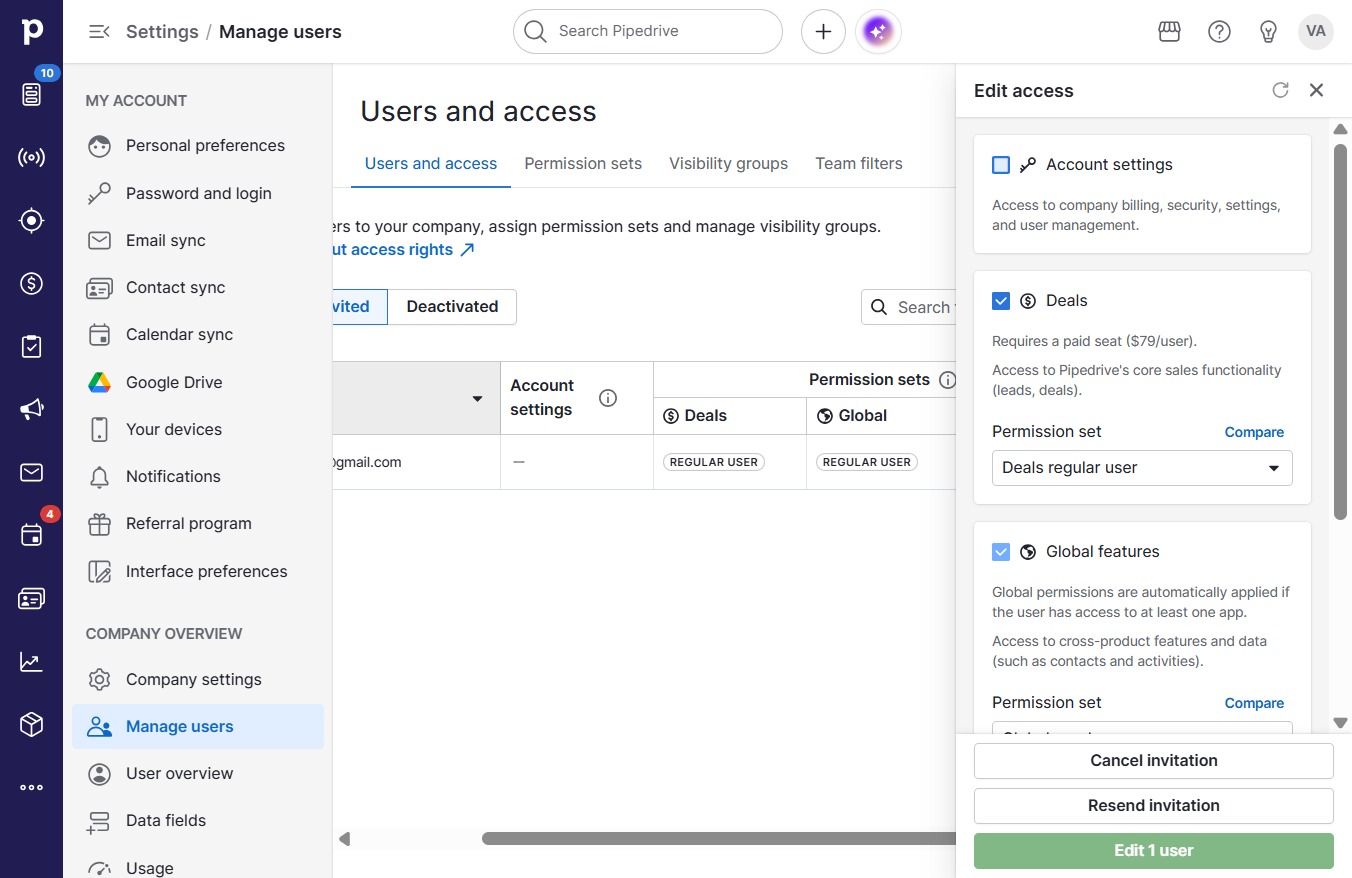Open the More ellipsis menu in left rail
Screen dimensions: 1352x878
coord(31,787)
